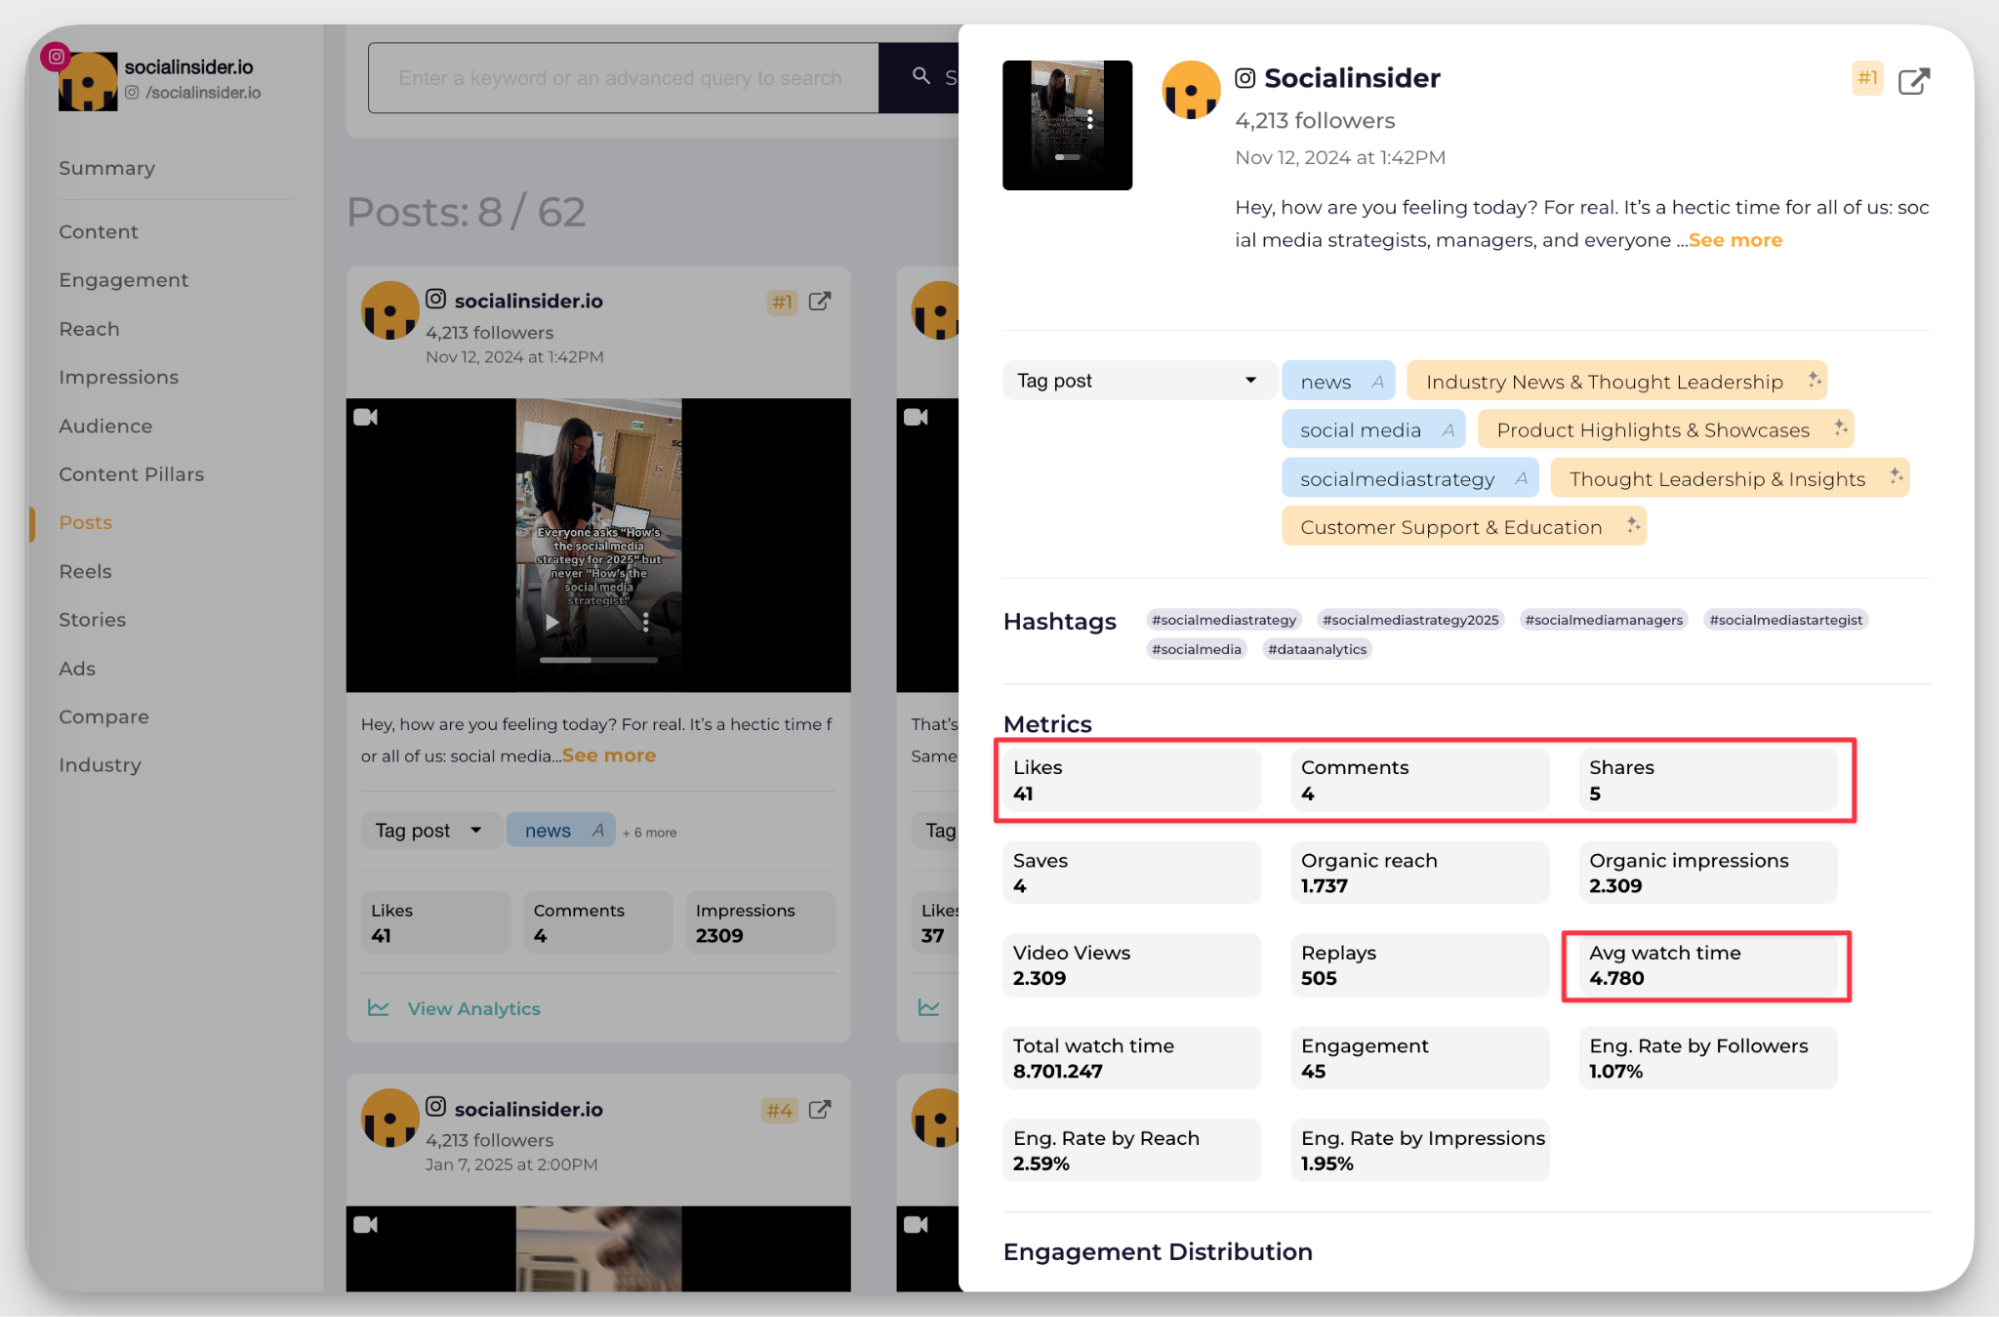Expand first card caption via See more
This screenshot has height=1317, width=1999.
point(609,755)
